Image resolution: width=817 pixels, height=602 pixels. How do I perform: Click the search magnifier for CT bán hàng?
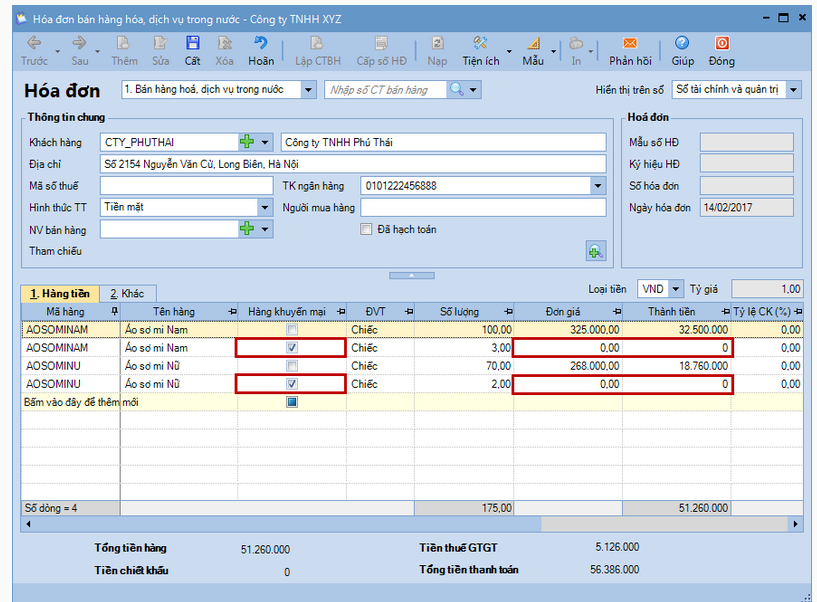click(456, 90)
